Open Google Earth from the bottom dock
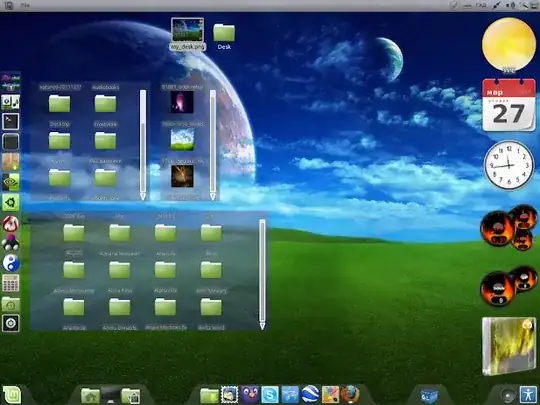Viewport: 540px width, 405px height. click(310, 395)
